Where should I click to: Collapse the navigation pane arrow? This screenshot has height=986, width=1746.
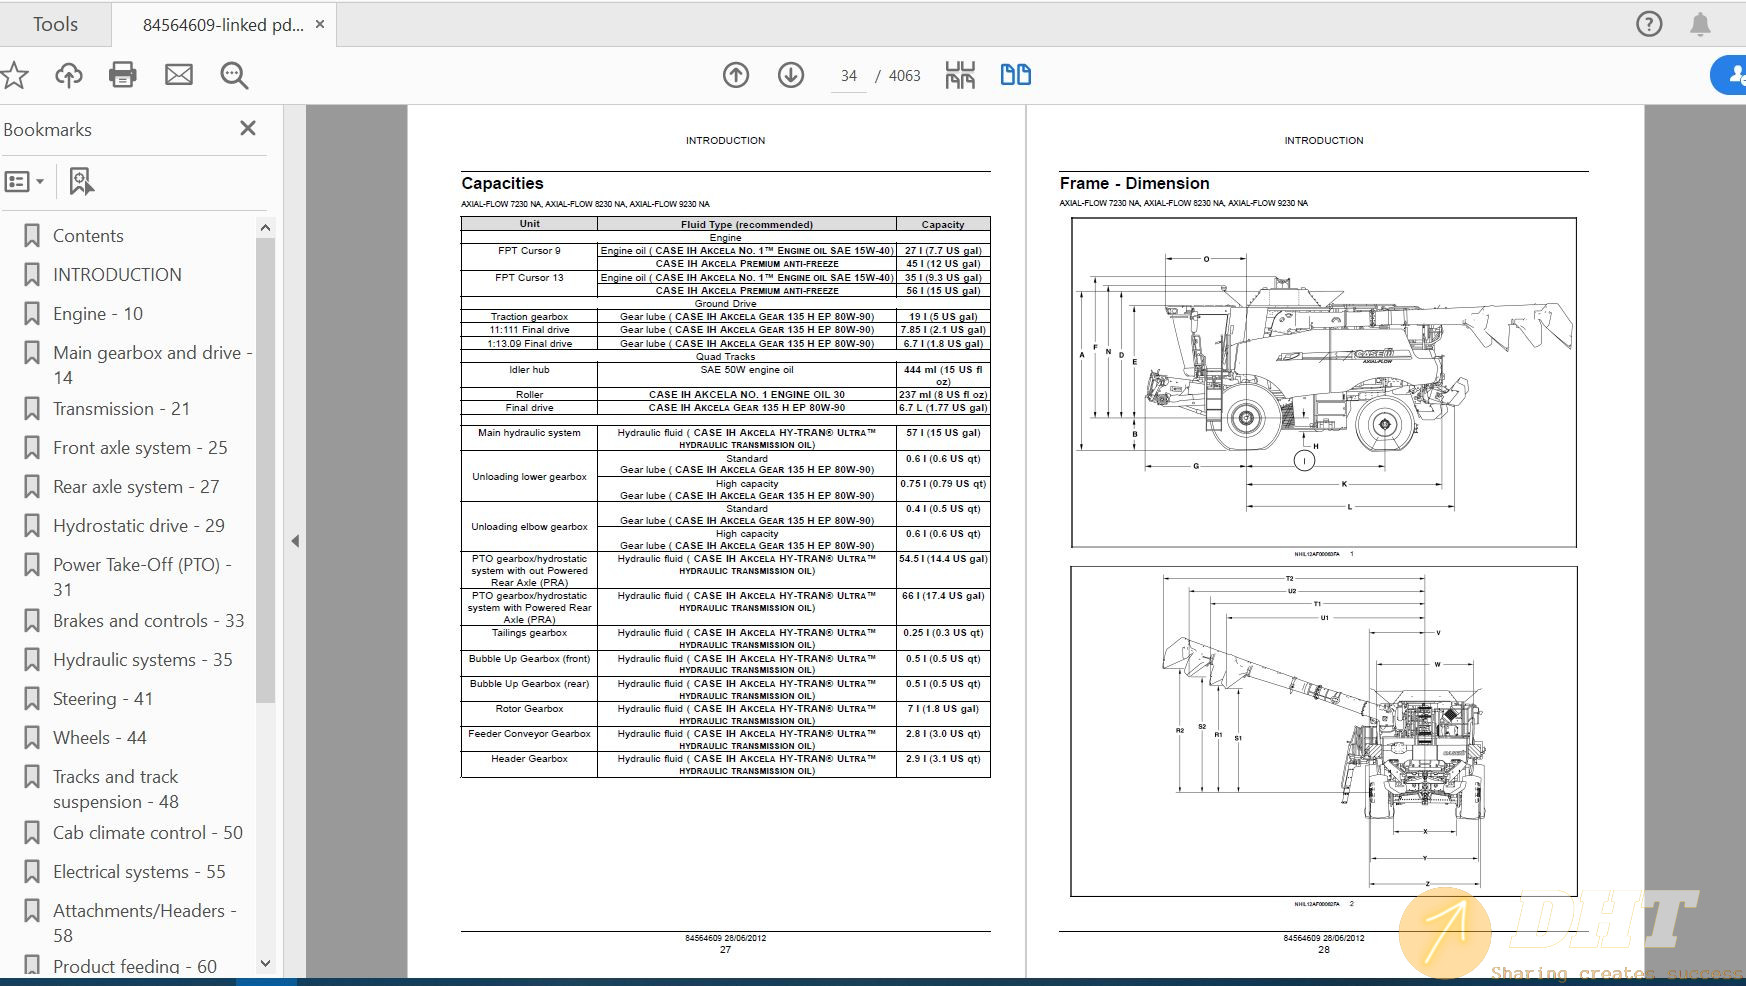(295, 541)
